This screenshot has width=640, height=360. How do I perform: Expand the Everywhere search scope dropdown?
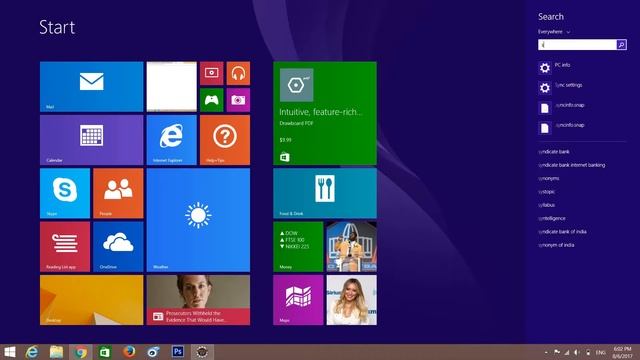[554, 32]
